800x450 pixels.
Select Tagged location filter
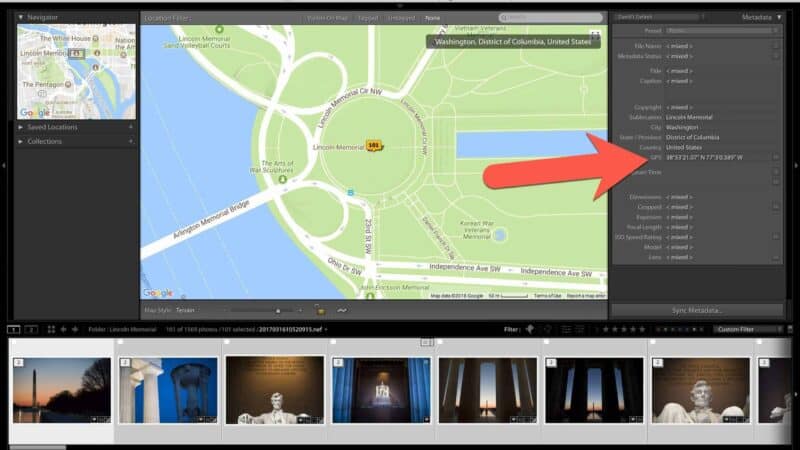point(367,18)
